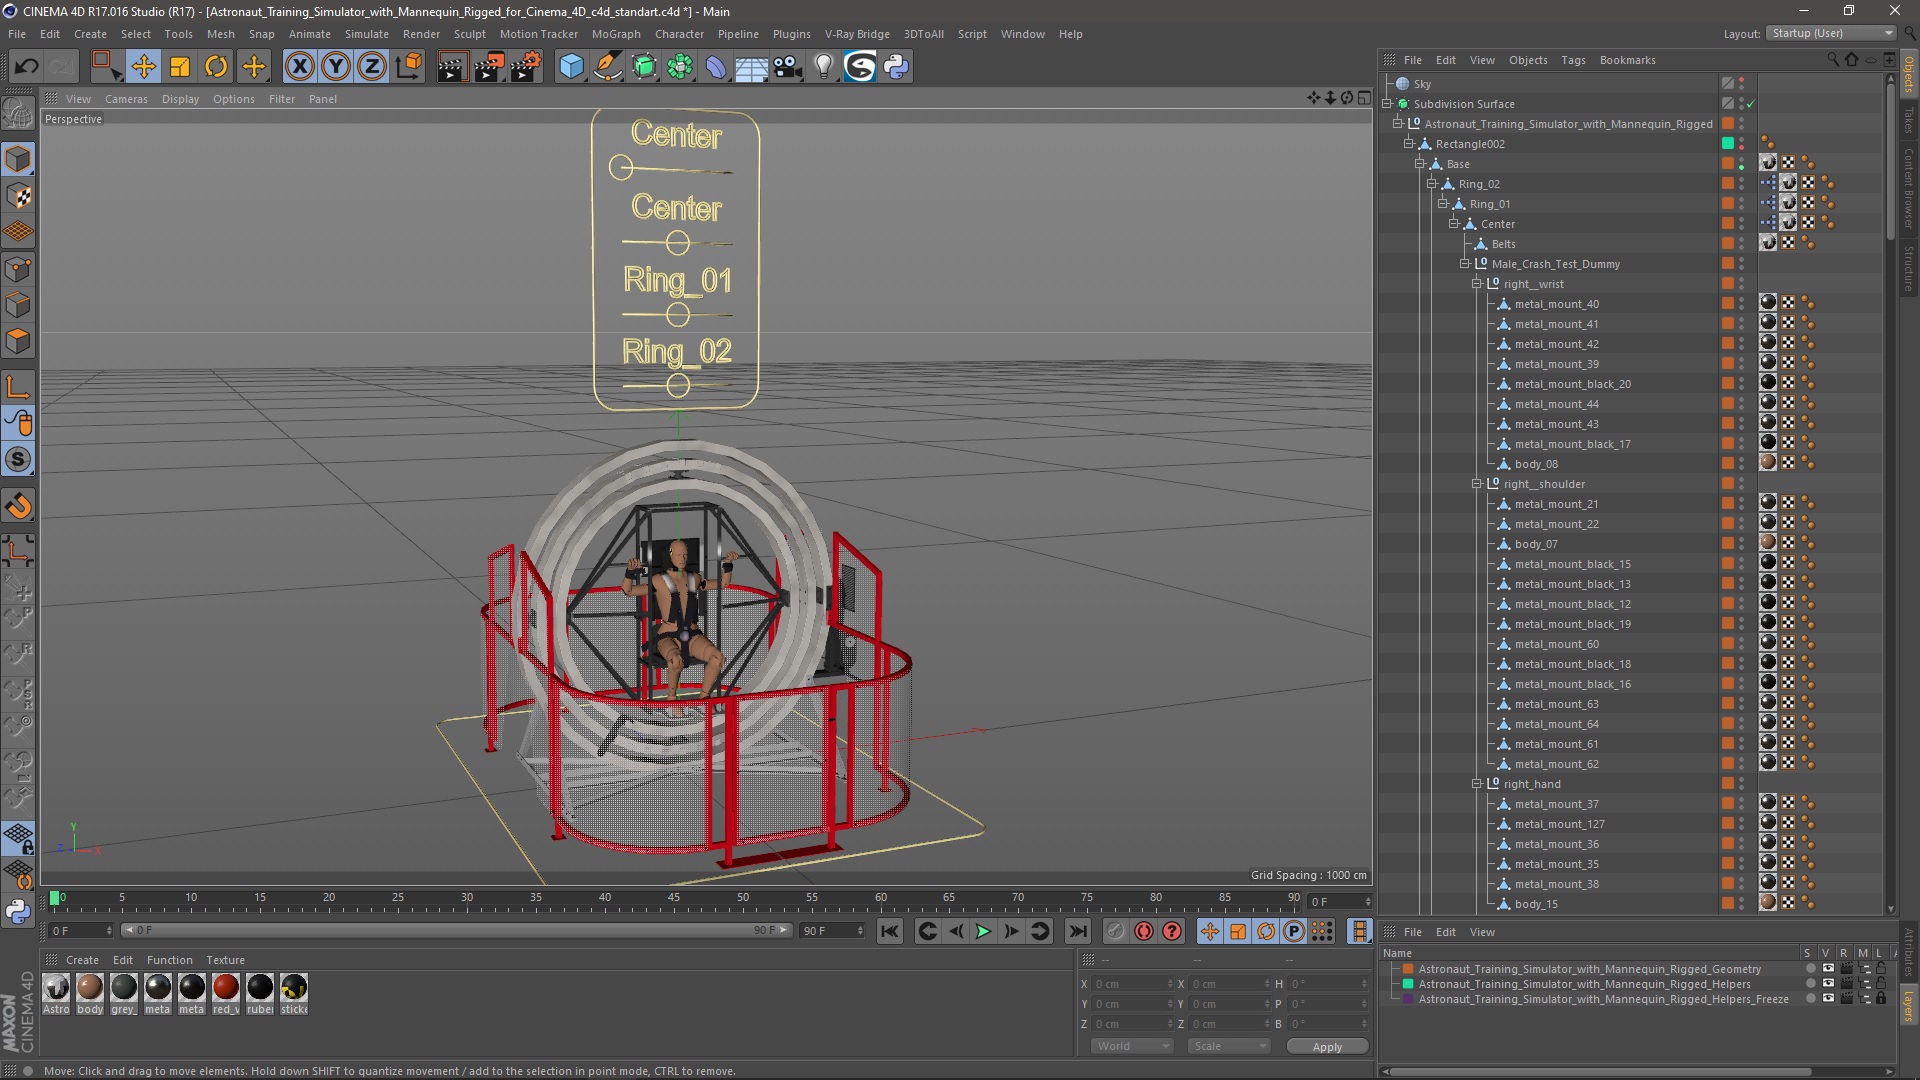Viewport: 1920px width, 1080px height.
Task: Click Record Active Objects key button
Action: click(x=1116, y=932)
